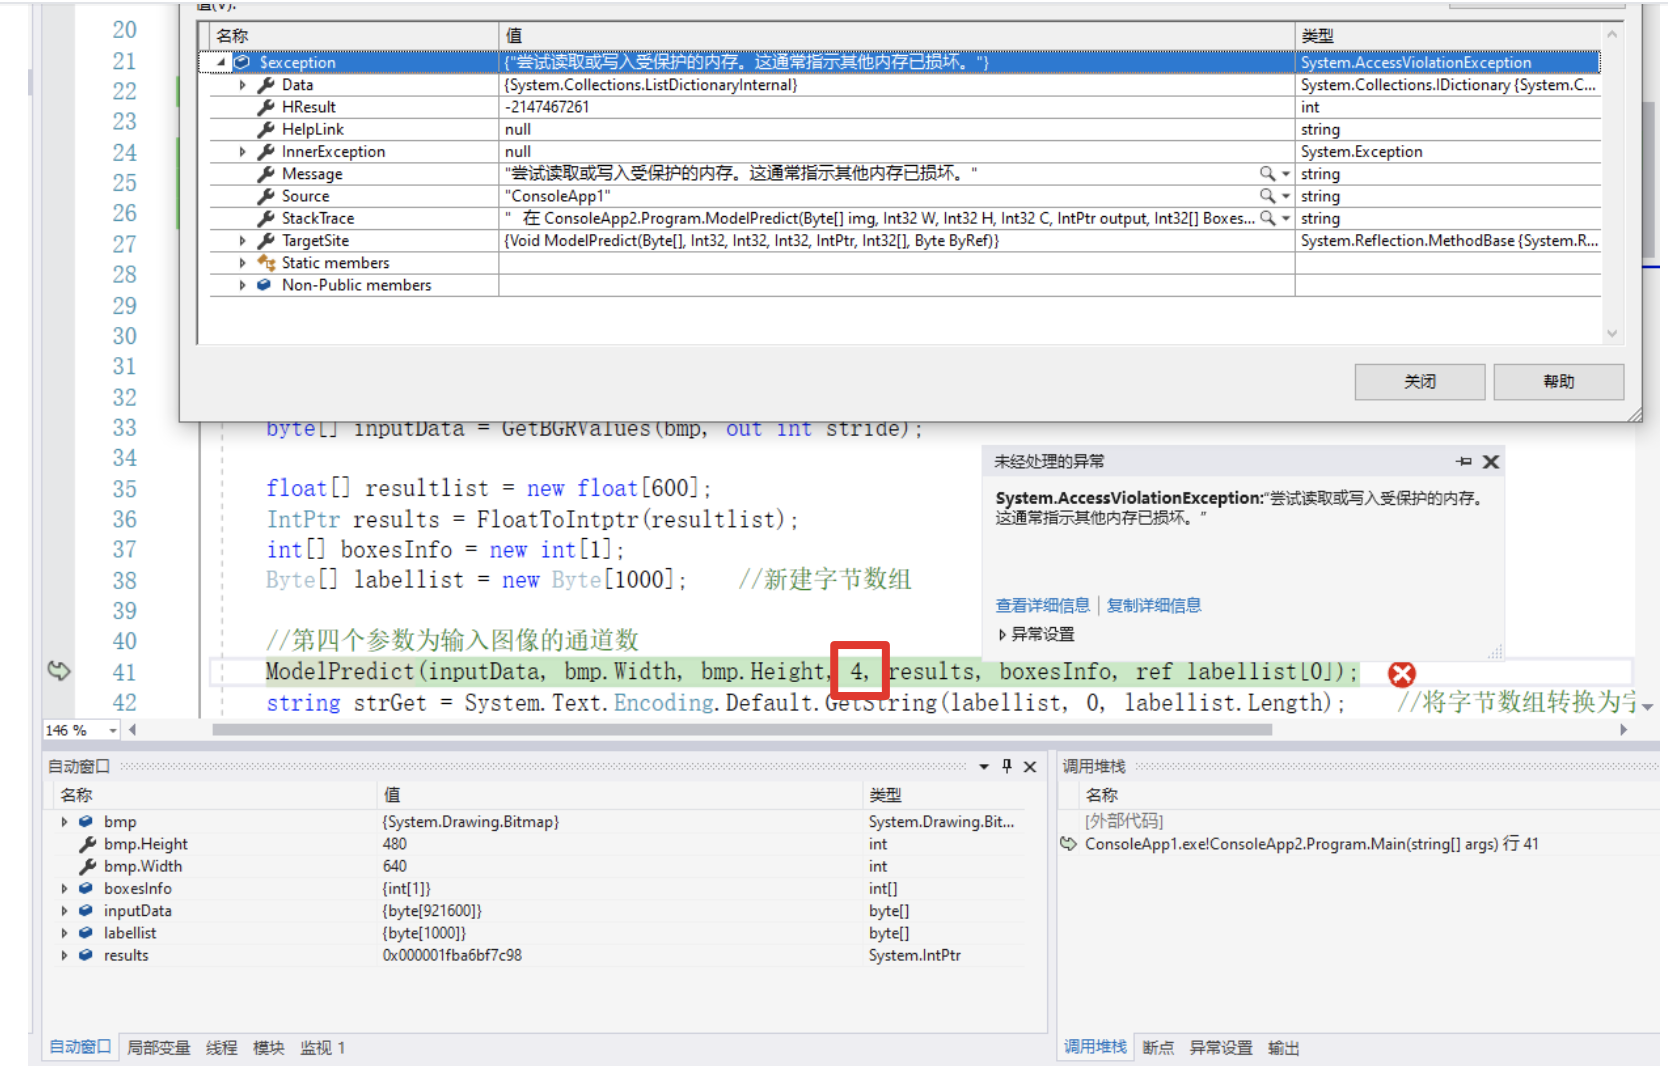Switch to 监视 1 tab
Screen dimensions: 1668x1066
coord(322,1047)
